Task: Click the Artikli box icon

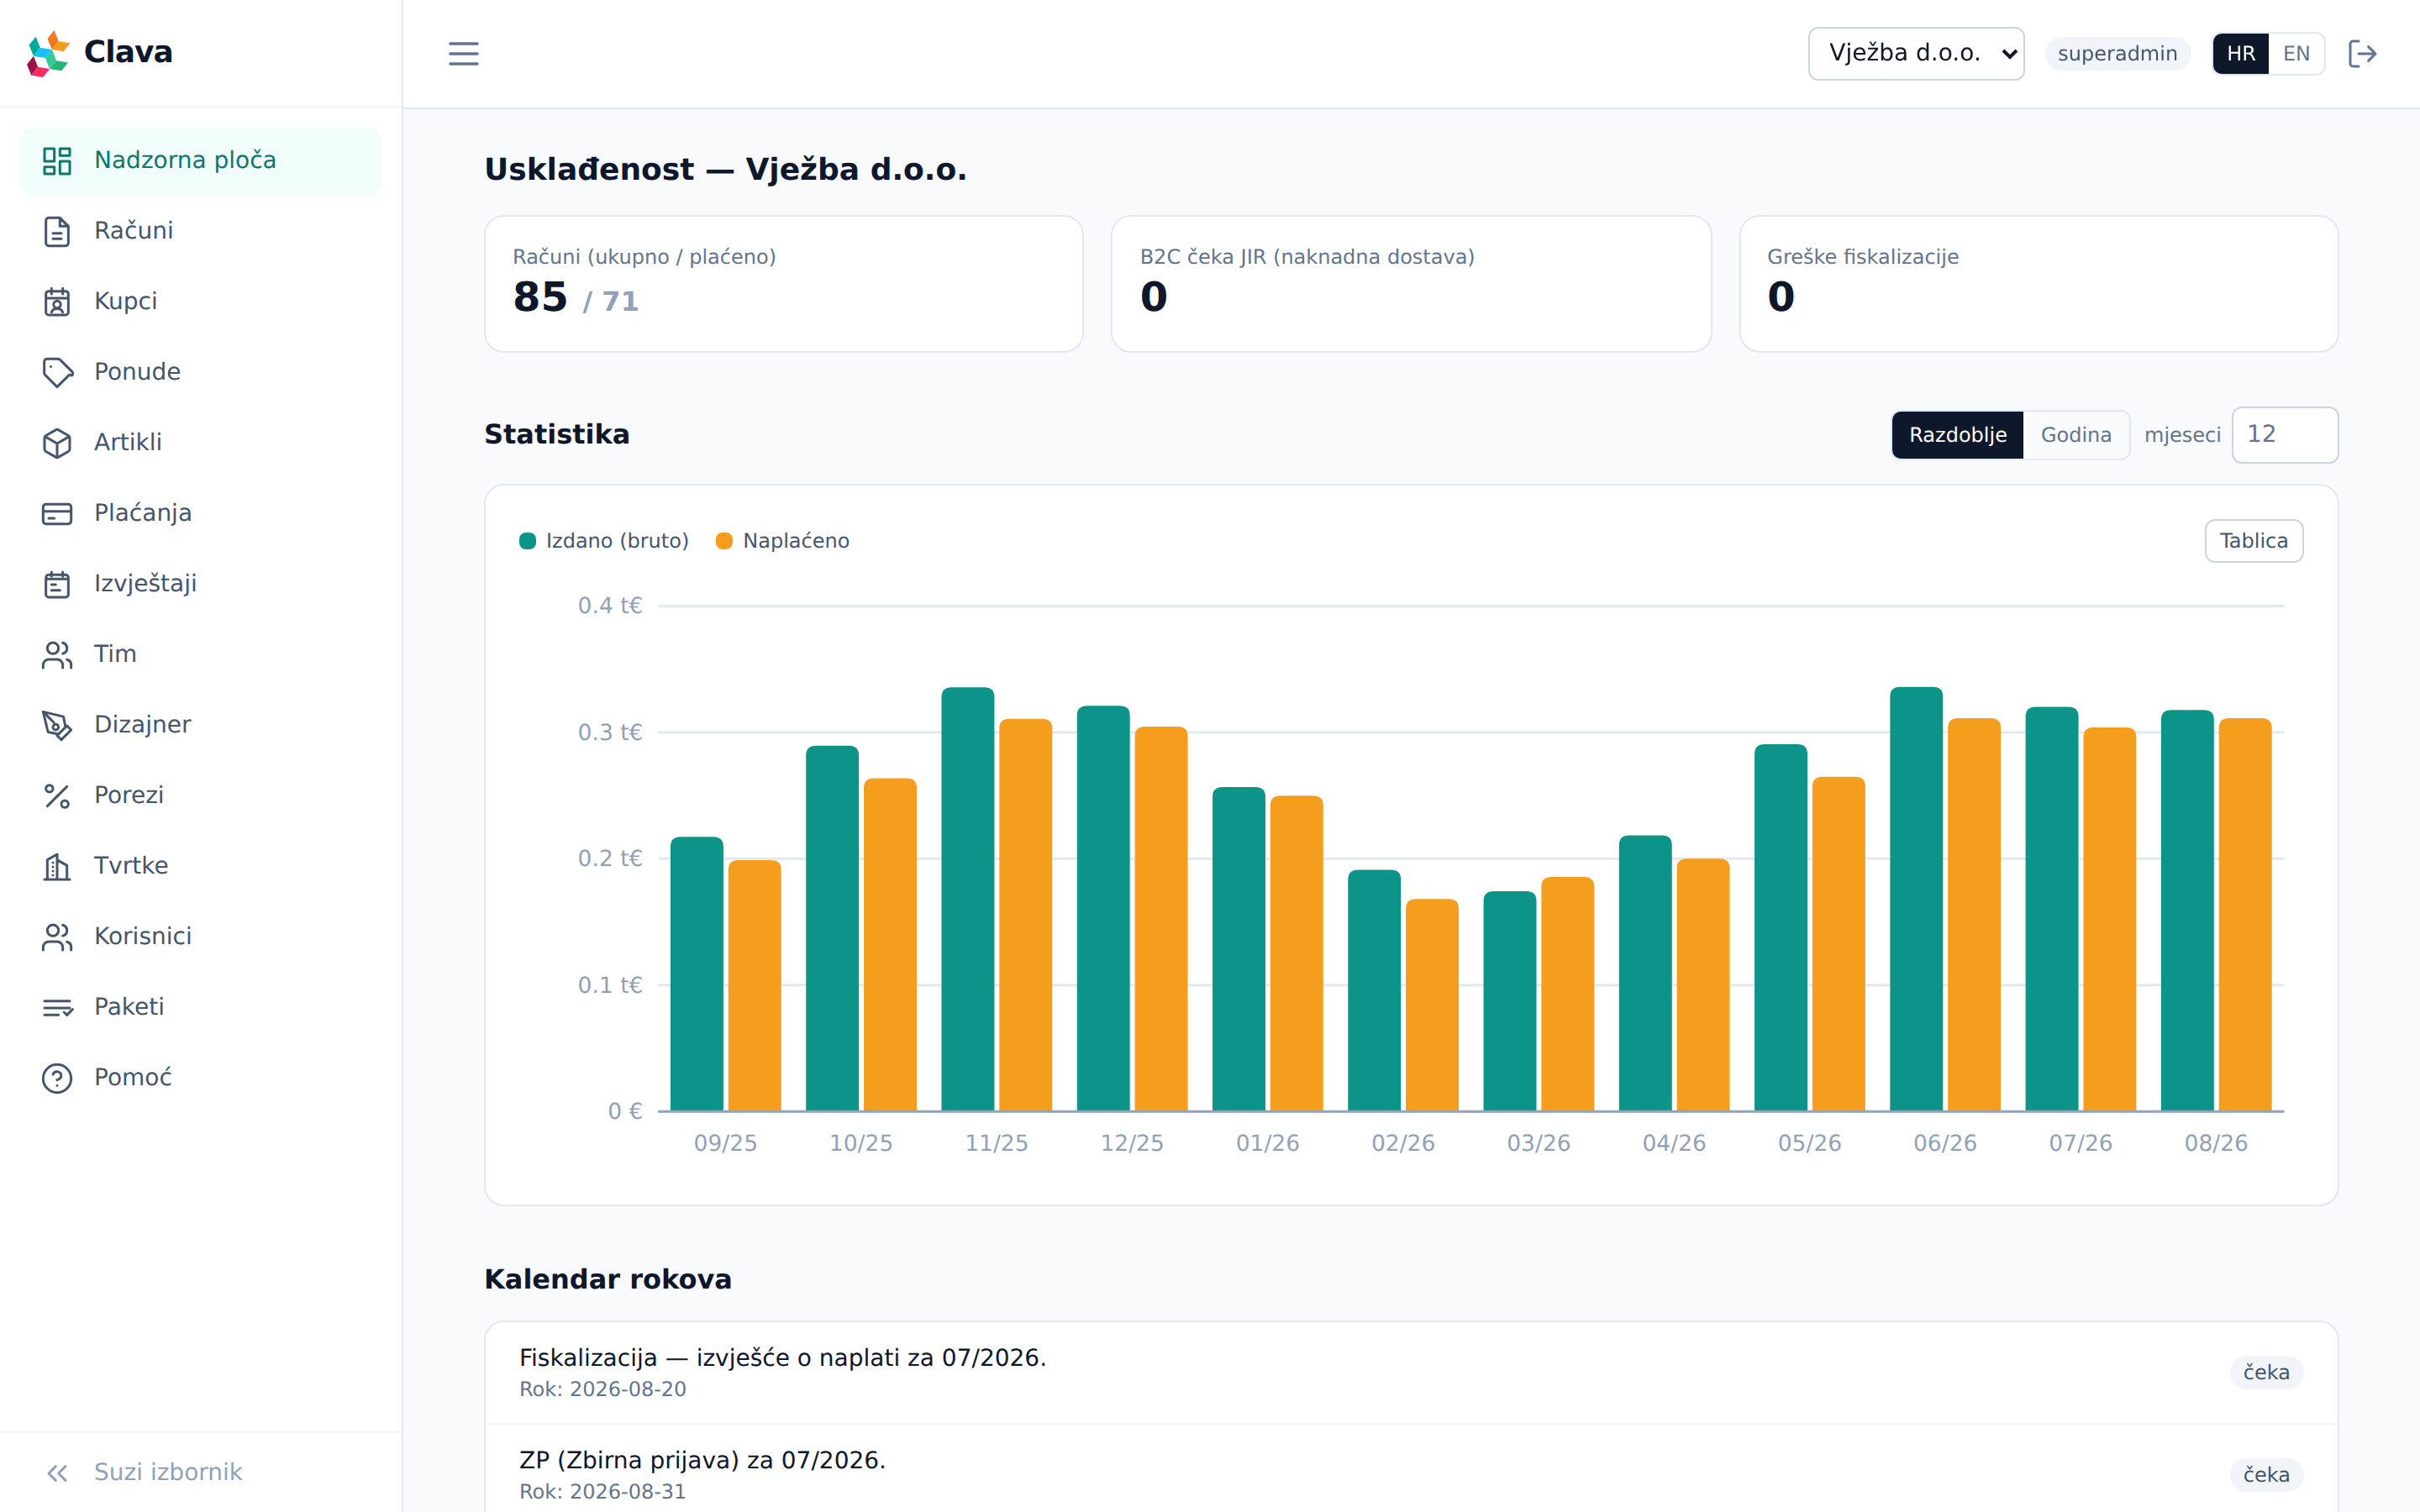Action: (57, 443)
